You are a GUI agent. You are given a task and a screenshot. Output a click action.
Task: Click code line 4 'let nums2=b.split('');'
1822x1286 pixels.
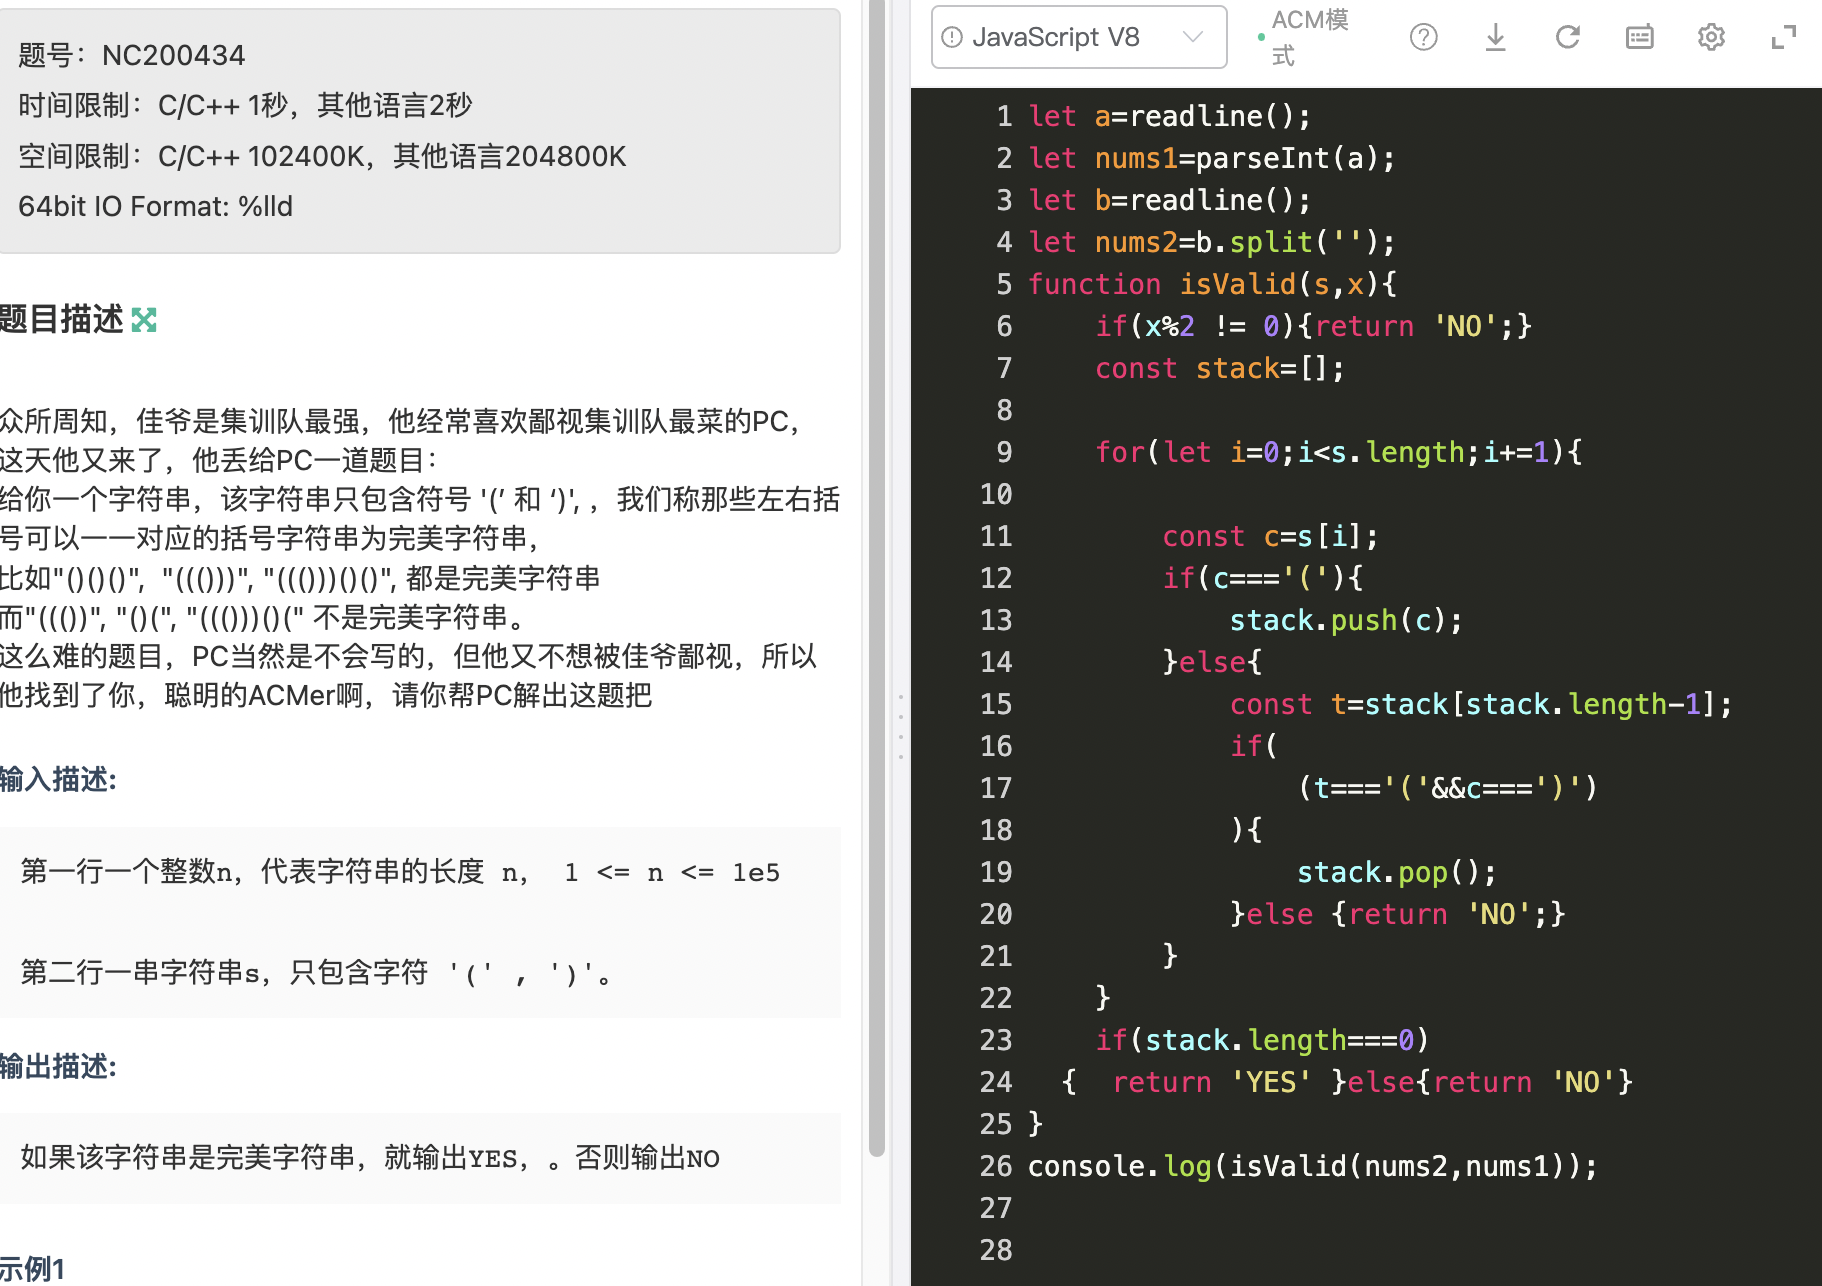(1211, 242)
